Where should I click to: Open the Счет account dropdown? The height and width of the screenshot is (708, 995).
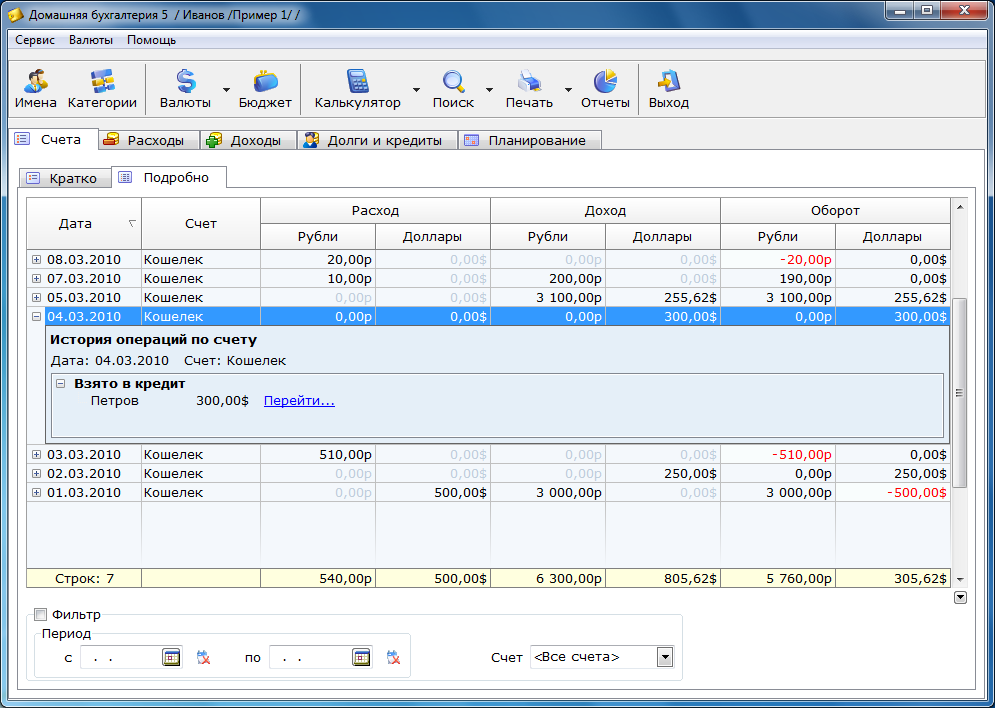coord(664,657)
